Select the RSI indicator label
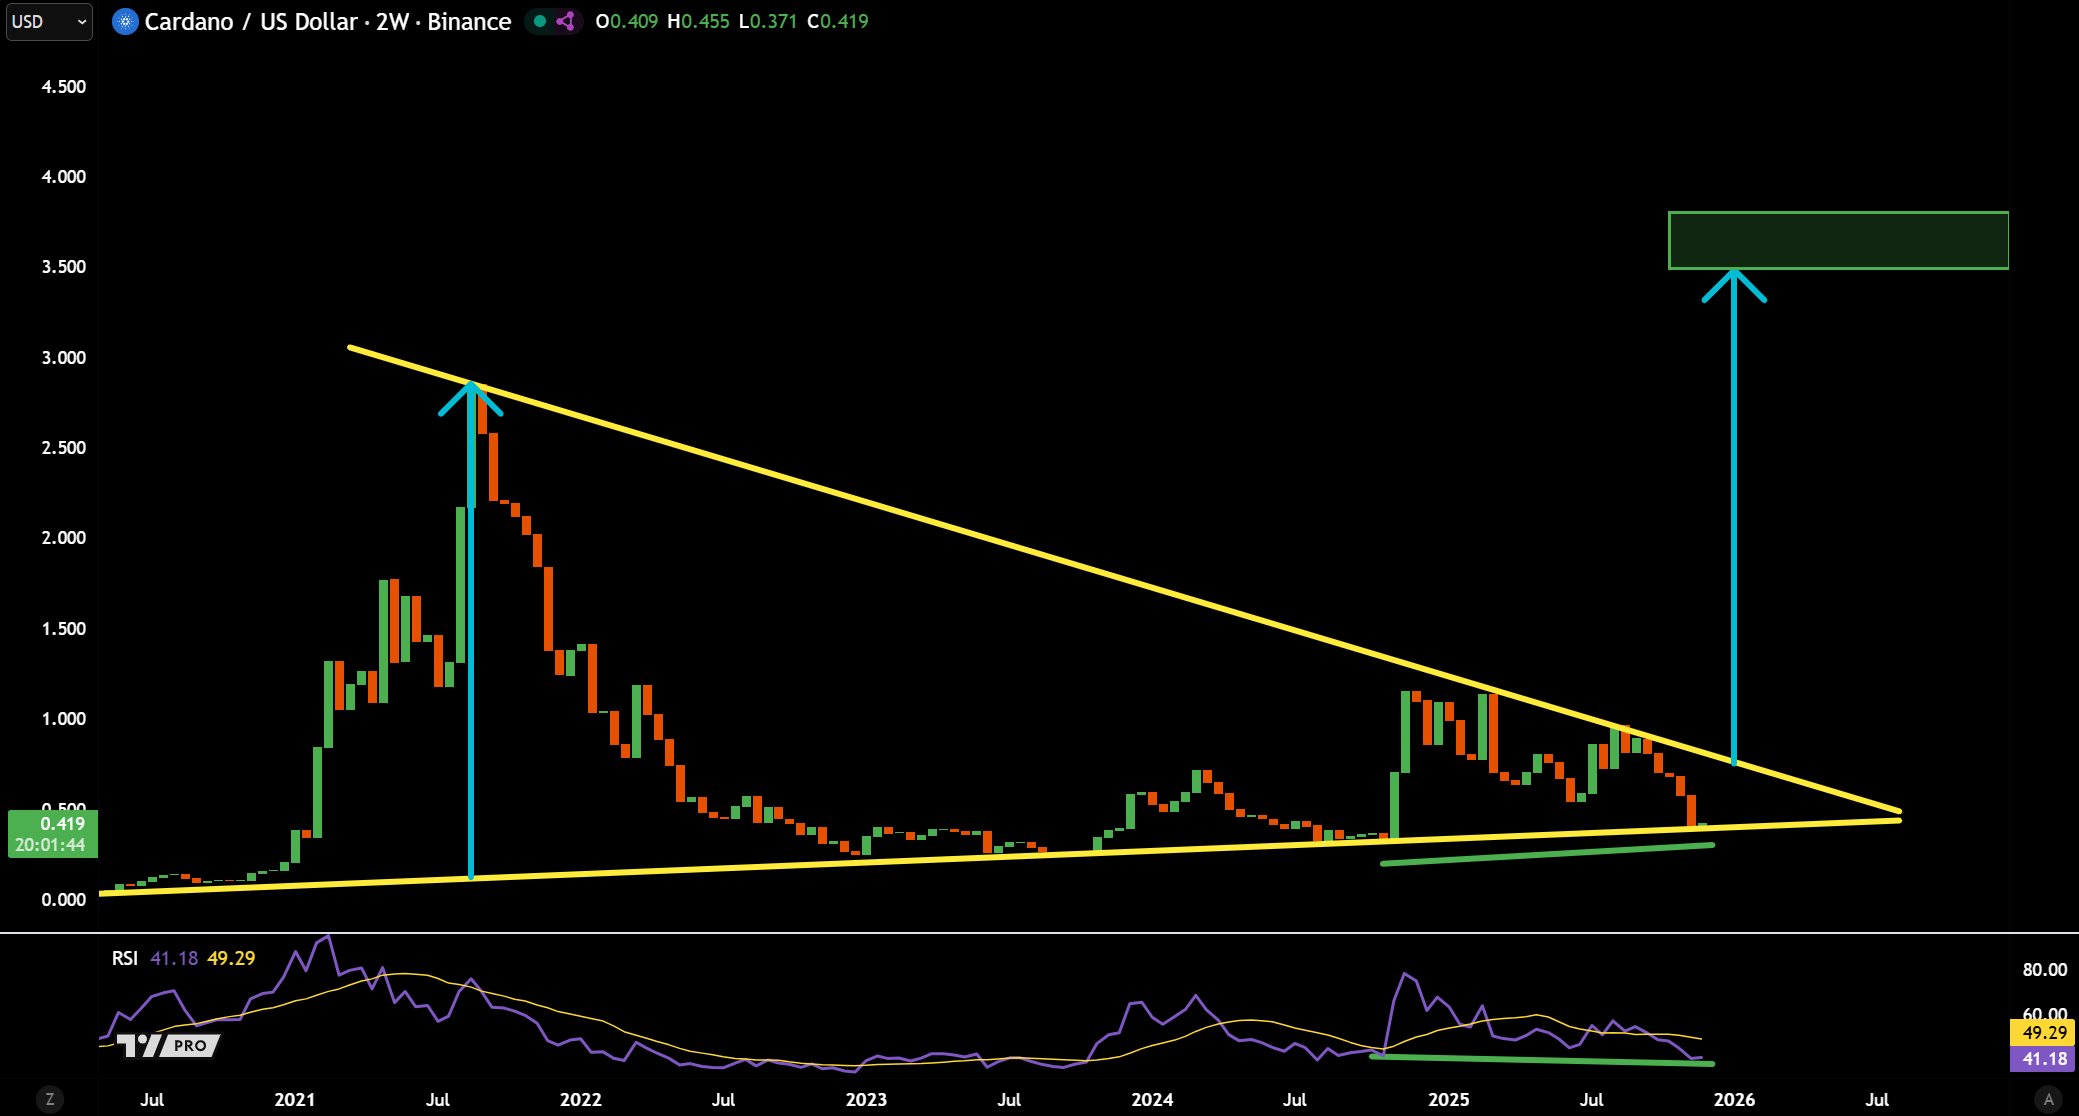Screen dimensions: 2079x1116 click(x=126, y=957)
